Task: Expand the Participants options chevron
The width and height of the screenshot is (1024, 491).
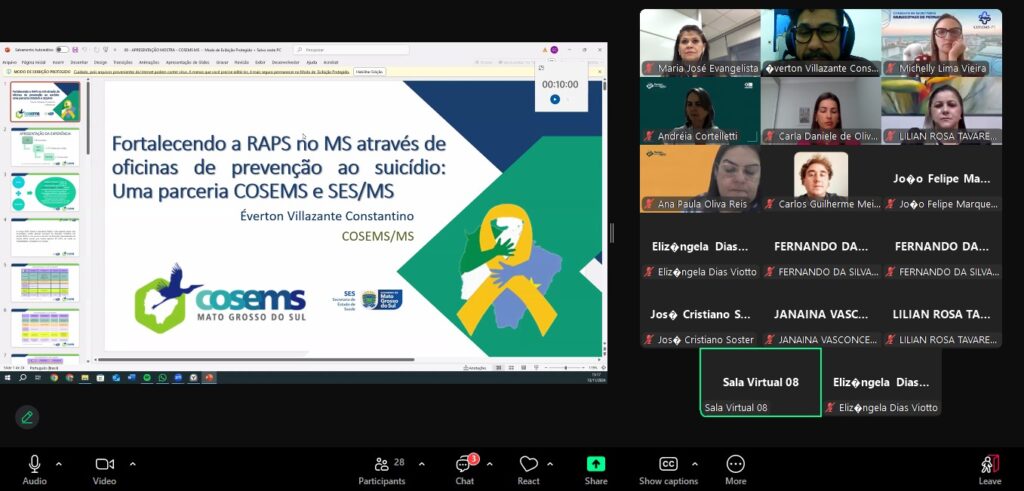Action: click(421, 464)
